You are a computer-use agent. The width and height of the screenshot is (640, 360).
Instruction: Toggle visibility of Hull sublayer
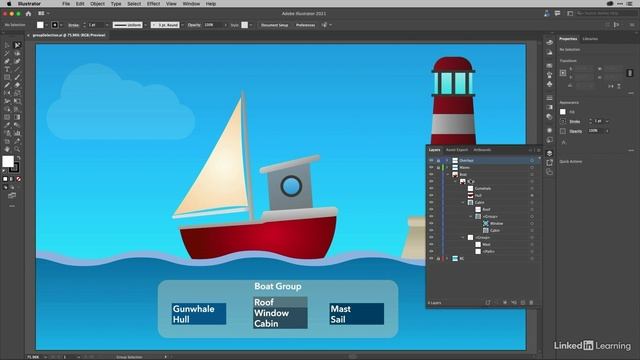[x=431, y=196]
